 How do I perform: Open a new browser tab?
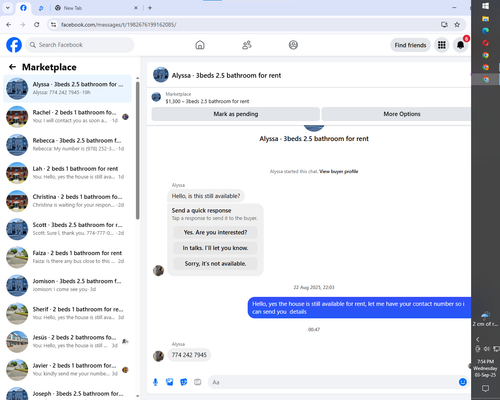150,8
